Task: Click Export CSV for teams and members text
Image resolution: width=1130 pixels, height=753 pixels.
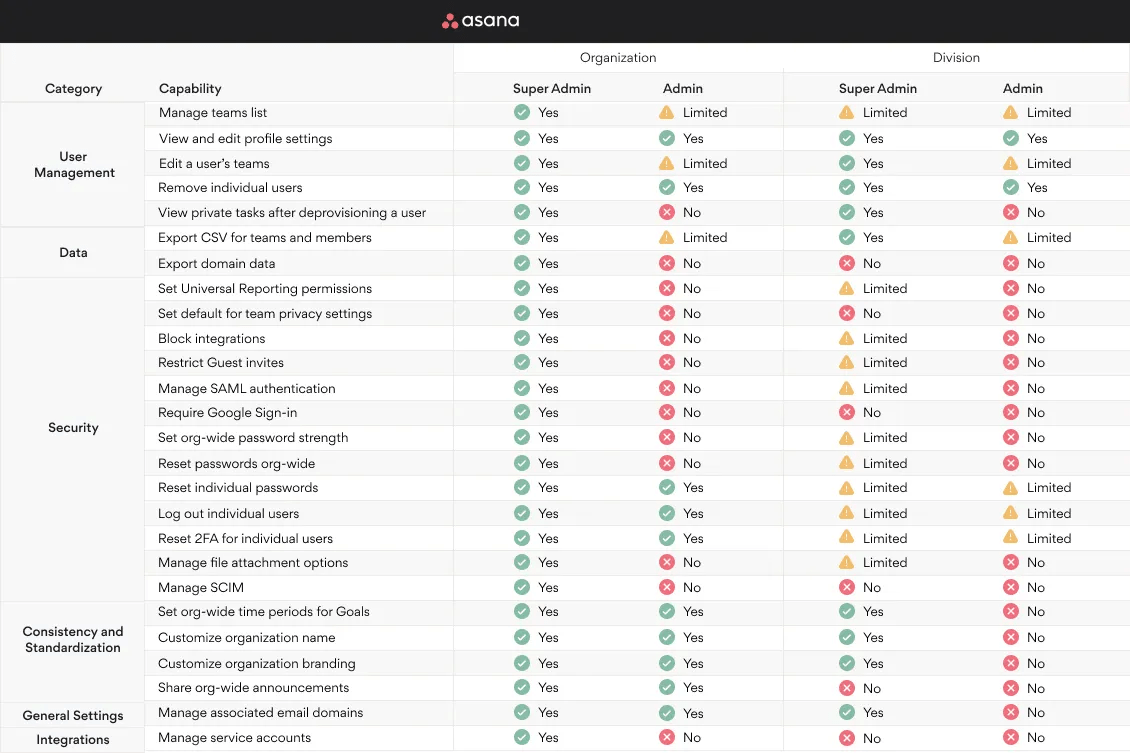Action: (265, 238)
